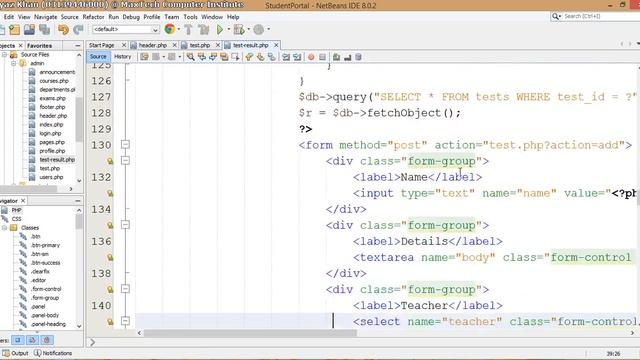Viewport: 640px width, 360px height.
Task: Open the Navigate menu
Action: click(45, 17)
